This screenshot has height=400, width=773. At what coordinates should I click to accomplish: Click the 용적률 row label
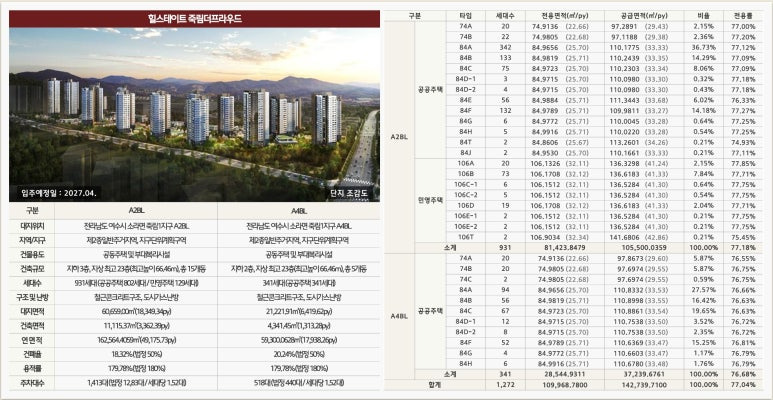coord(32,368)
